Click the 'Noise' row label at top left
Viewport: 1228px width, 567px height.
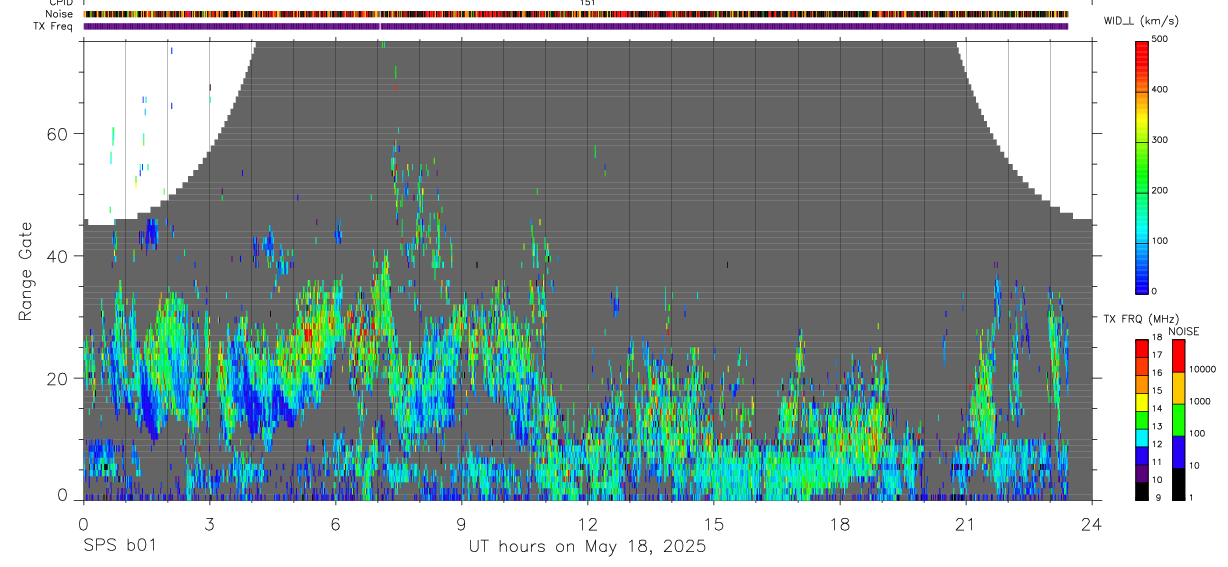pos(61,14)
